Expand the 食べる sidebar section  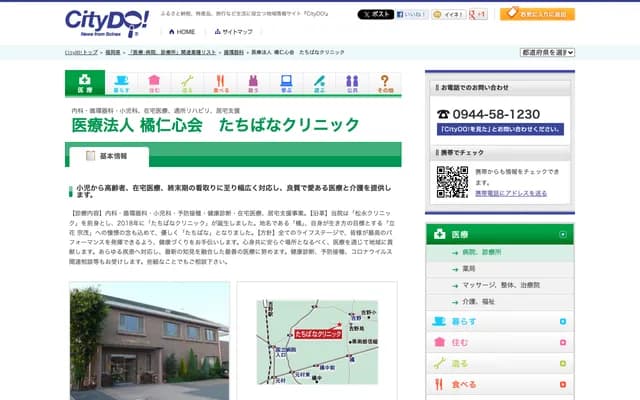pyautogui.click(x=563, y=384)
